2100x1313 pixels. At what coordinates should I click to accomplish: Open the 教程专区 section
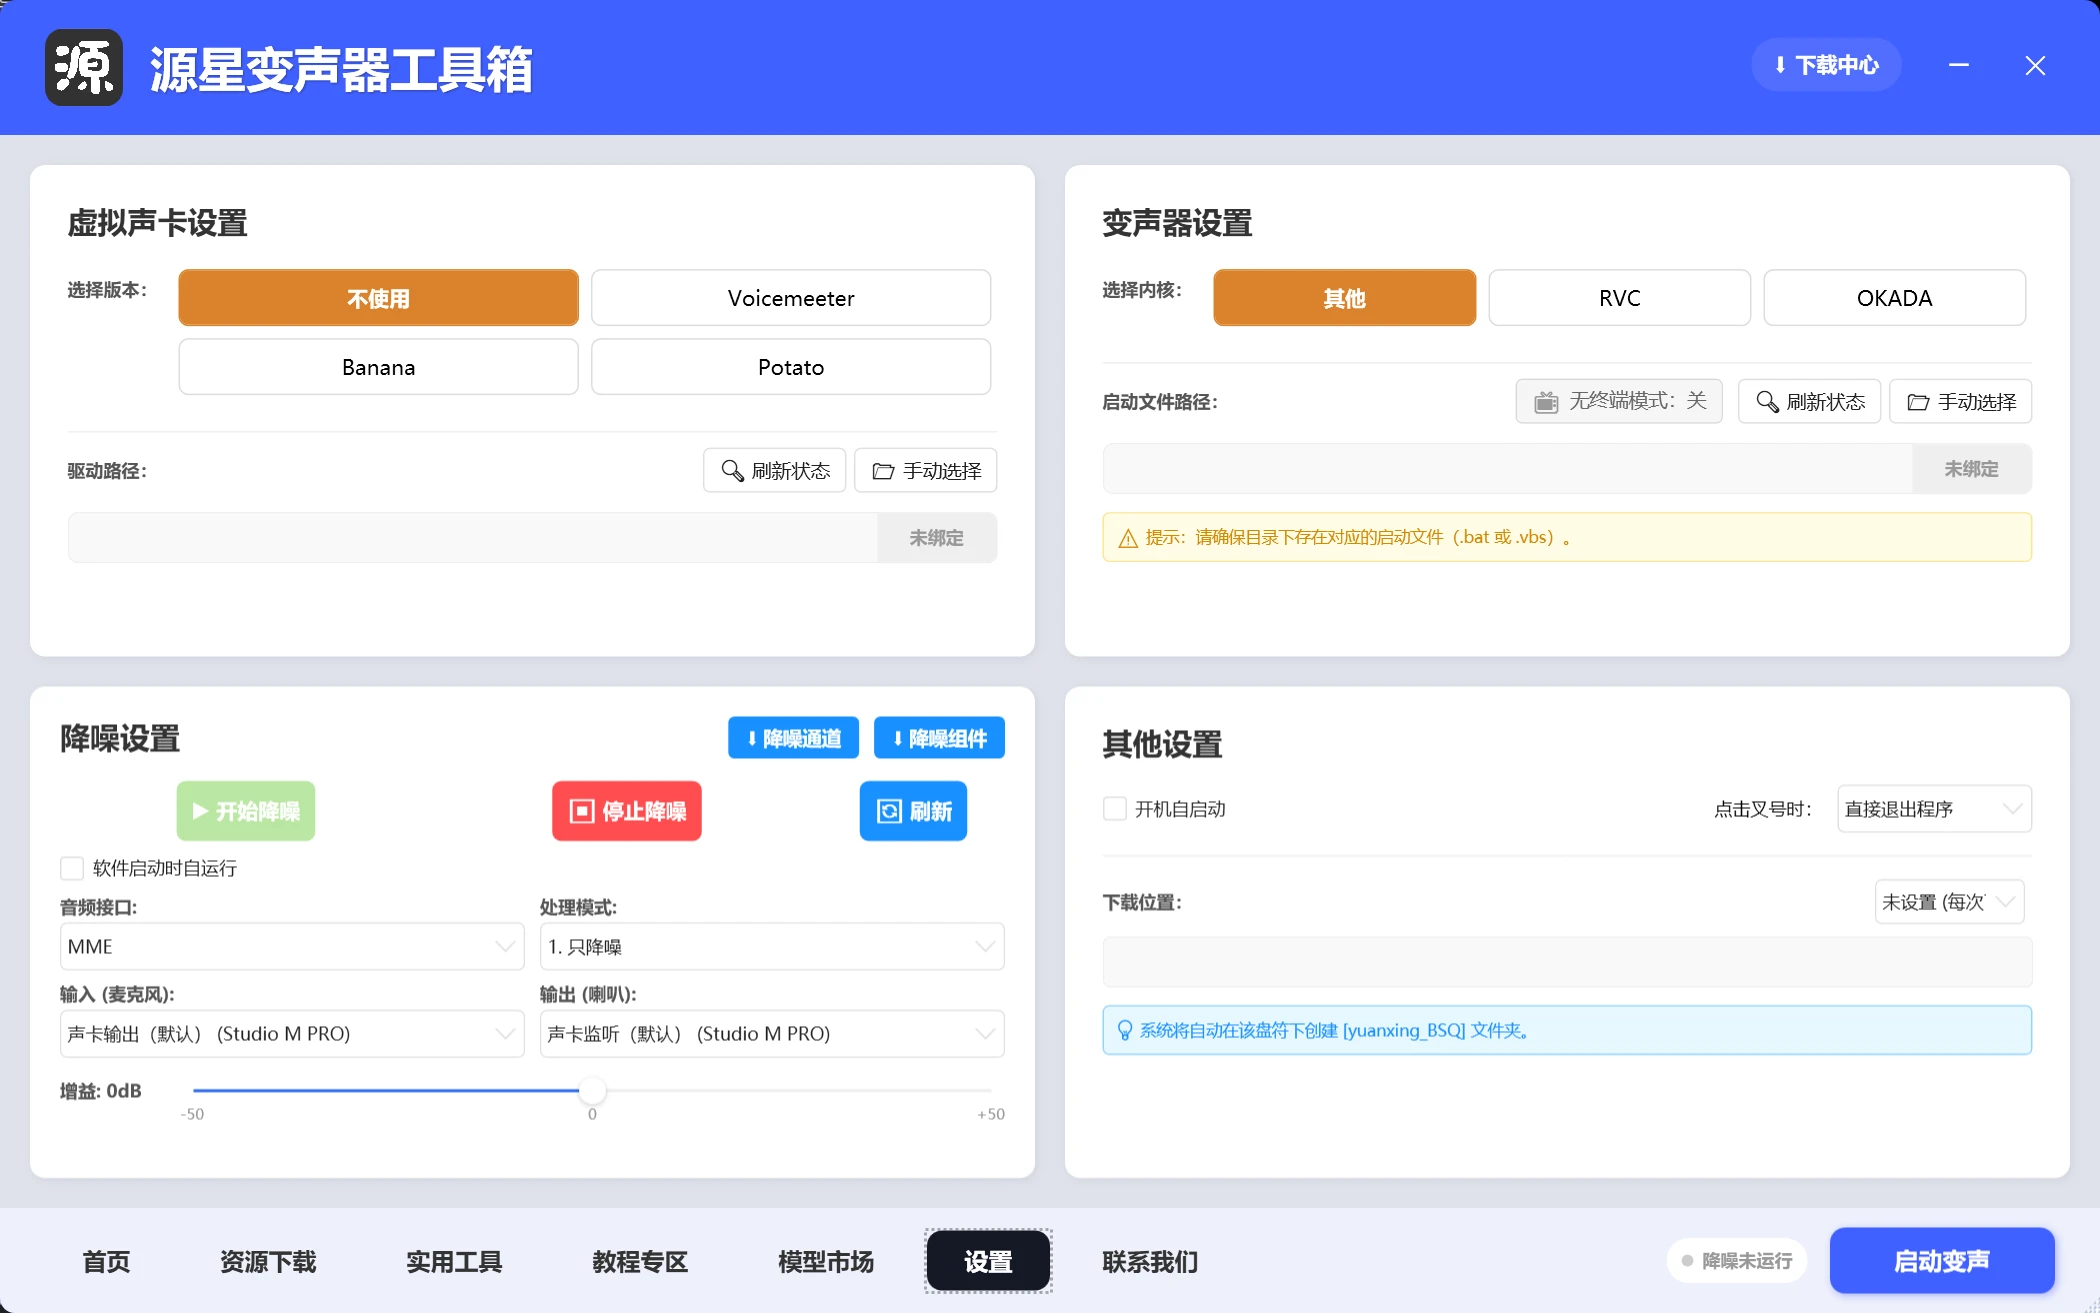[x=639, y=1261]
